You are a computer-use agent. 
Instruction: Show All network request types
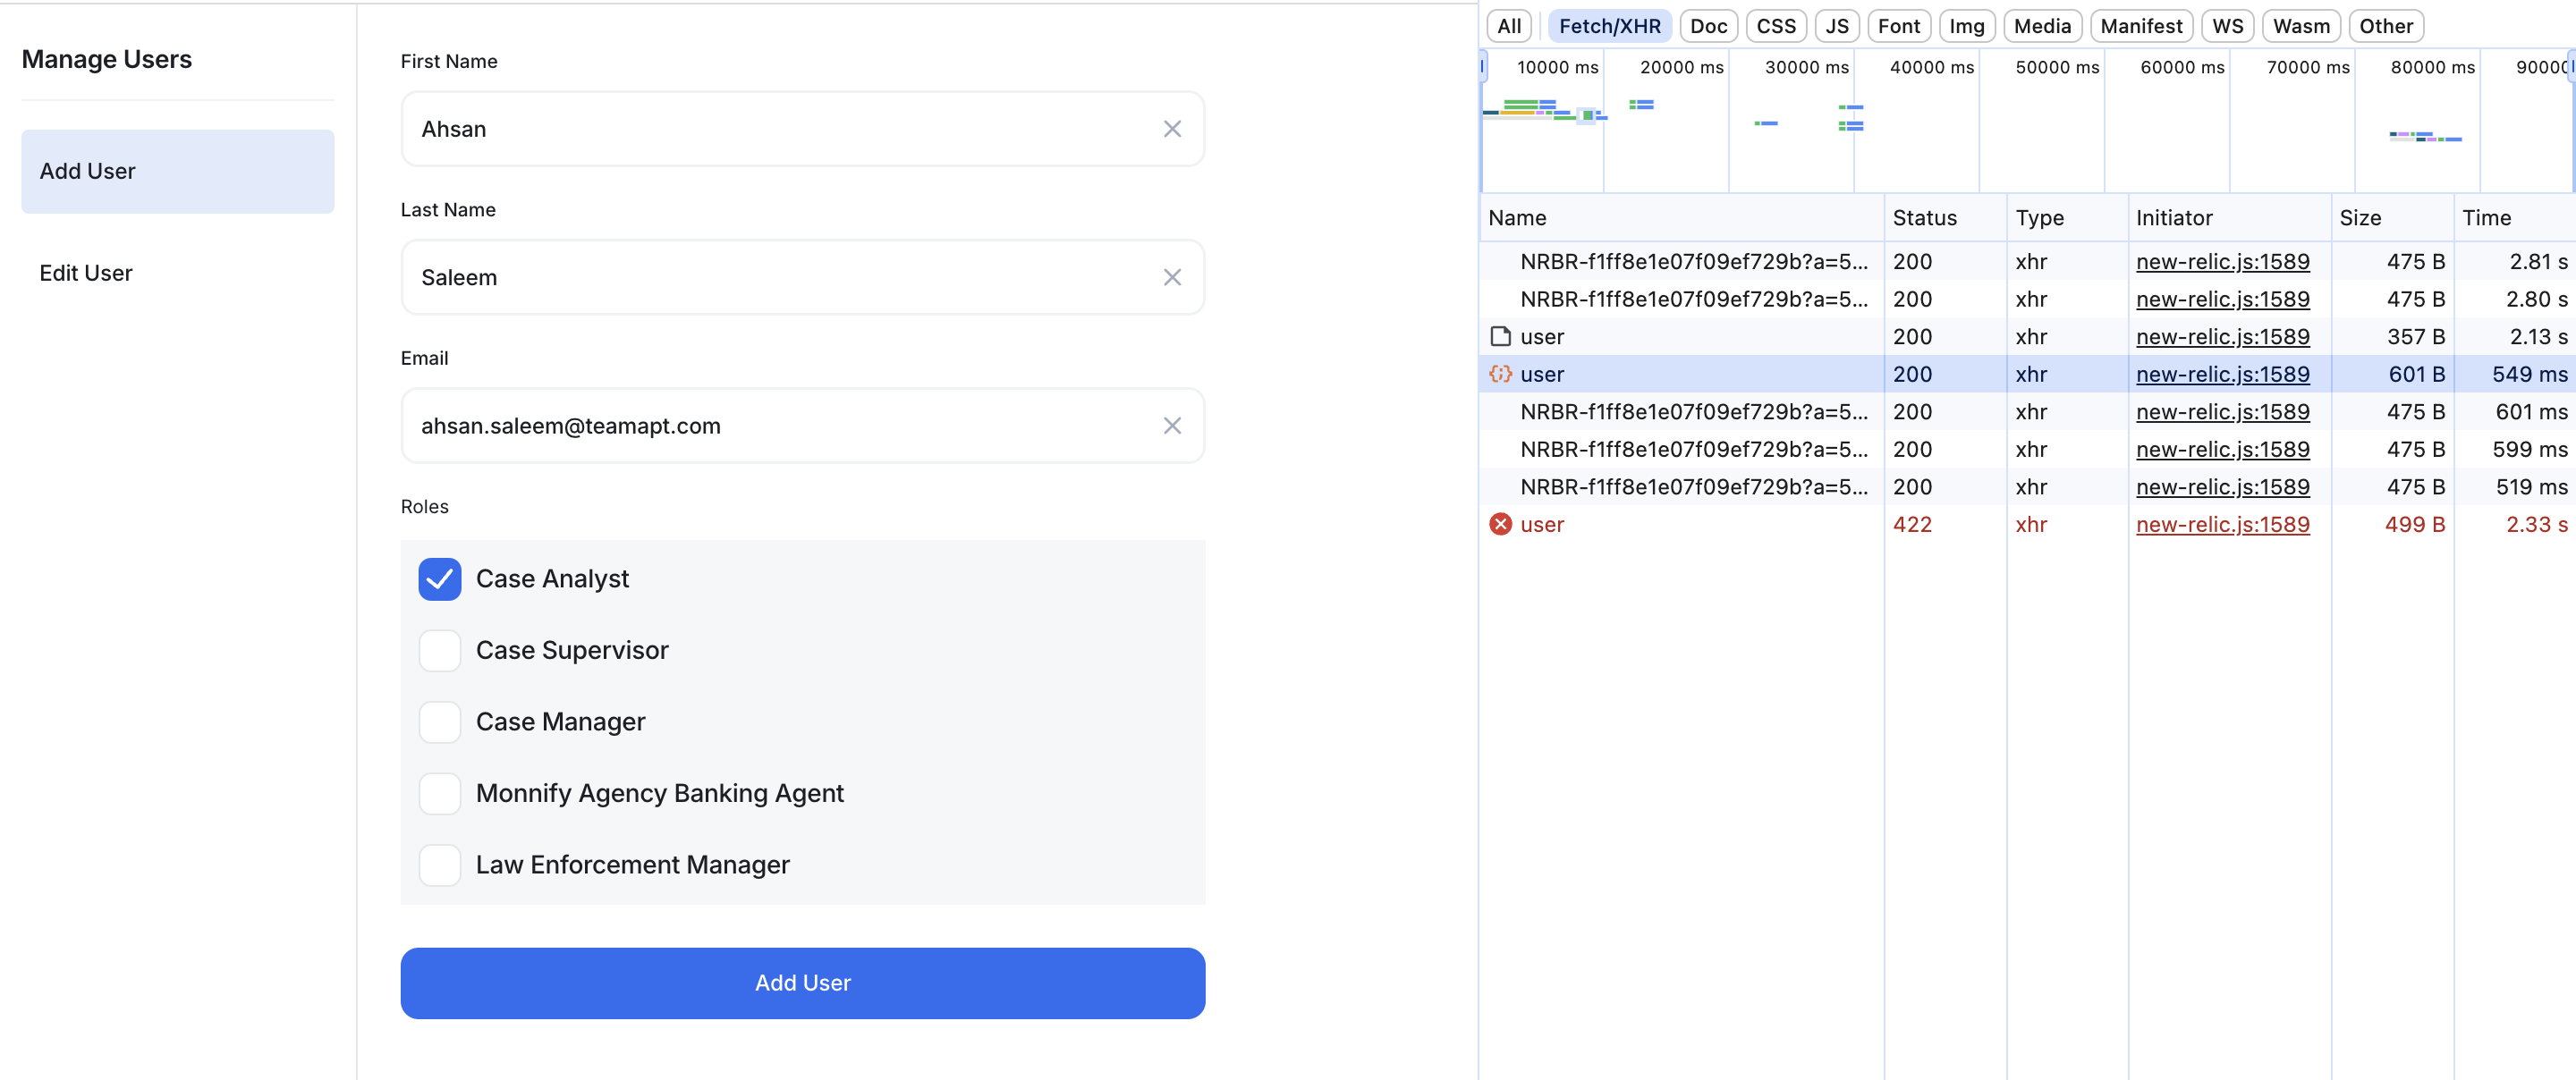click(x=1509, y=26)
